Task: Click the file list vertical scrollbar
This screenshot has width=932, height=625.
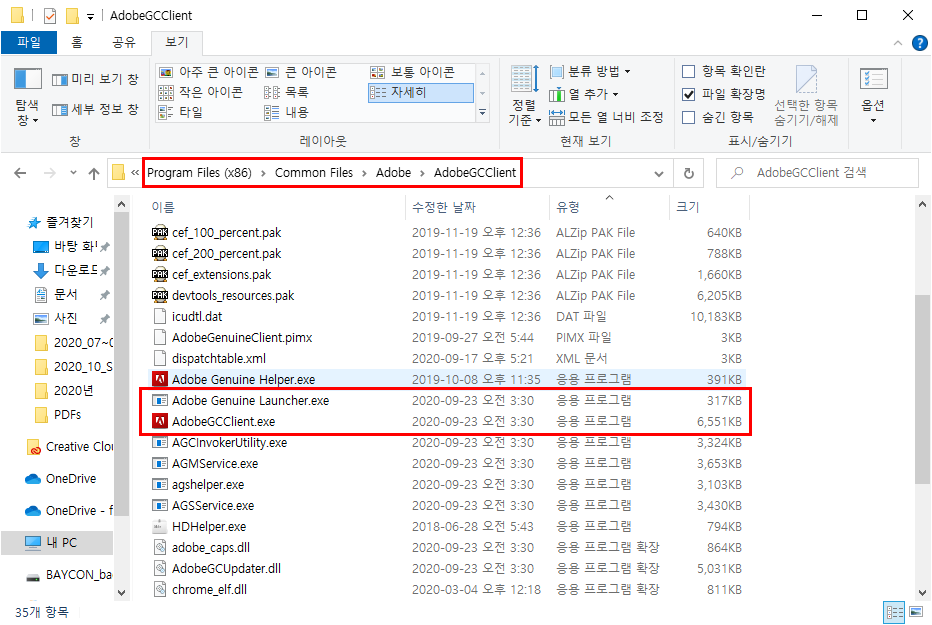Action: coord(922,387)
